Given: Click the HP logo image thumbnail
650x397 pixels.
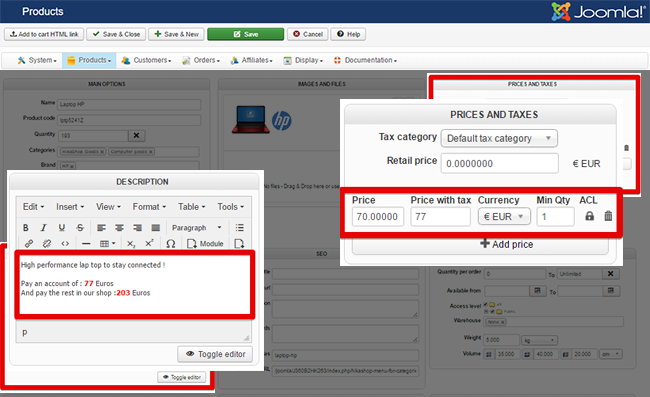Looking at the screenshot, I should (x=281, y=121).
